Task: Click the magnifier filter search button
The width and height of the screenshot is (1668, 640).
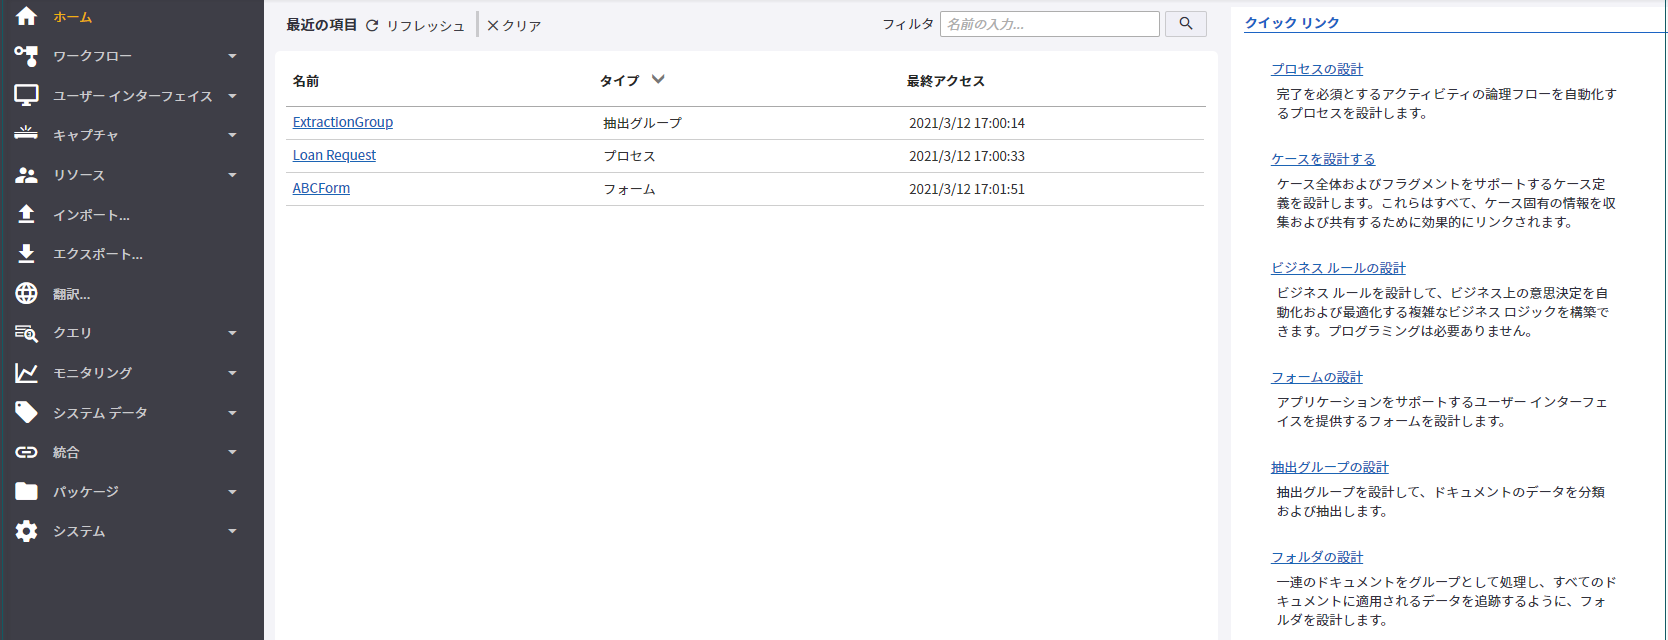Action: (x=1186, y=24)
